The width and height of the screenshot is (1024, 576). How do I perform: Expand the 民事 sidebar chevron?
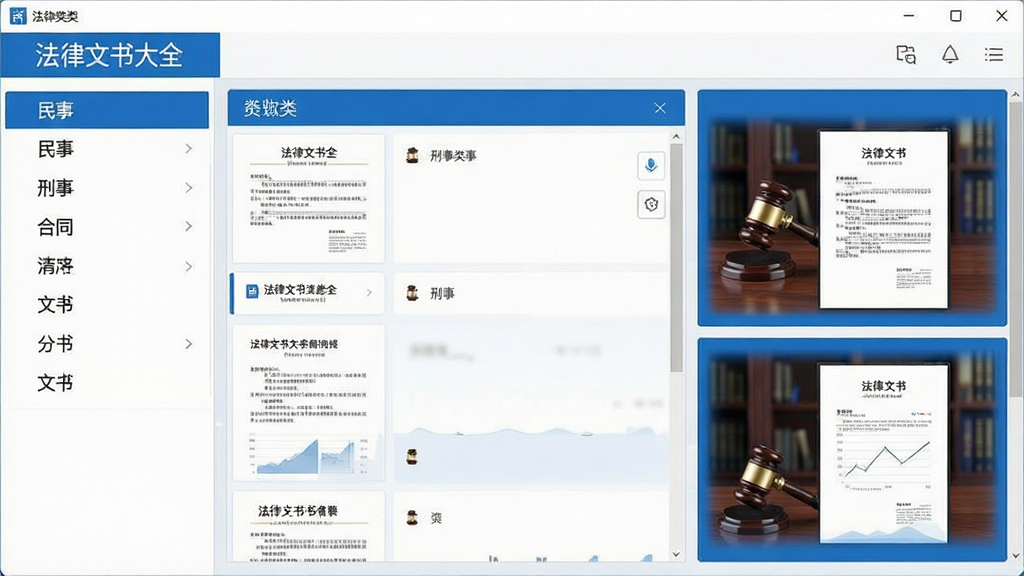coord(189,149)
